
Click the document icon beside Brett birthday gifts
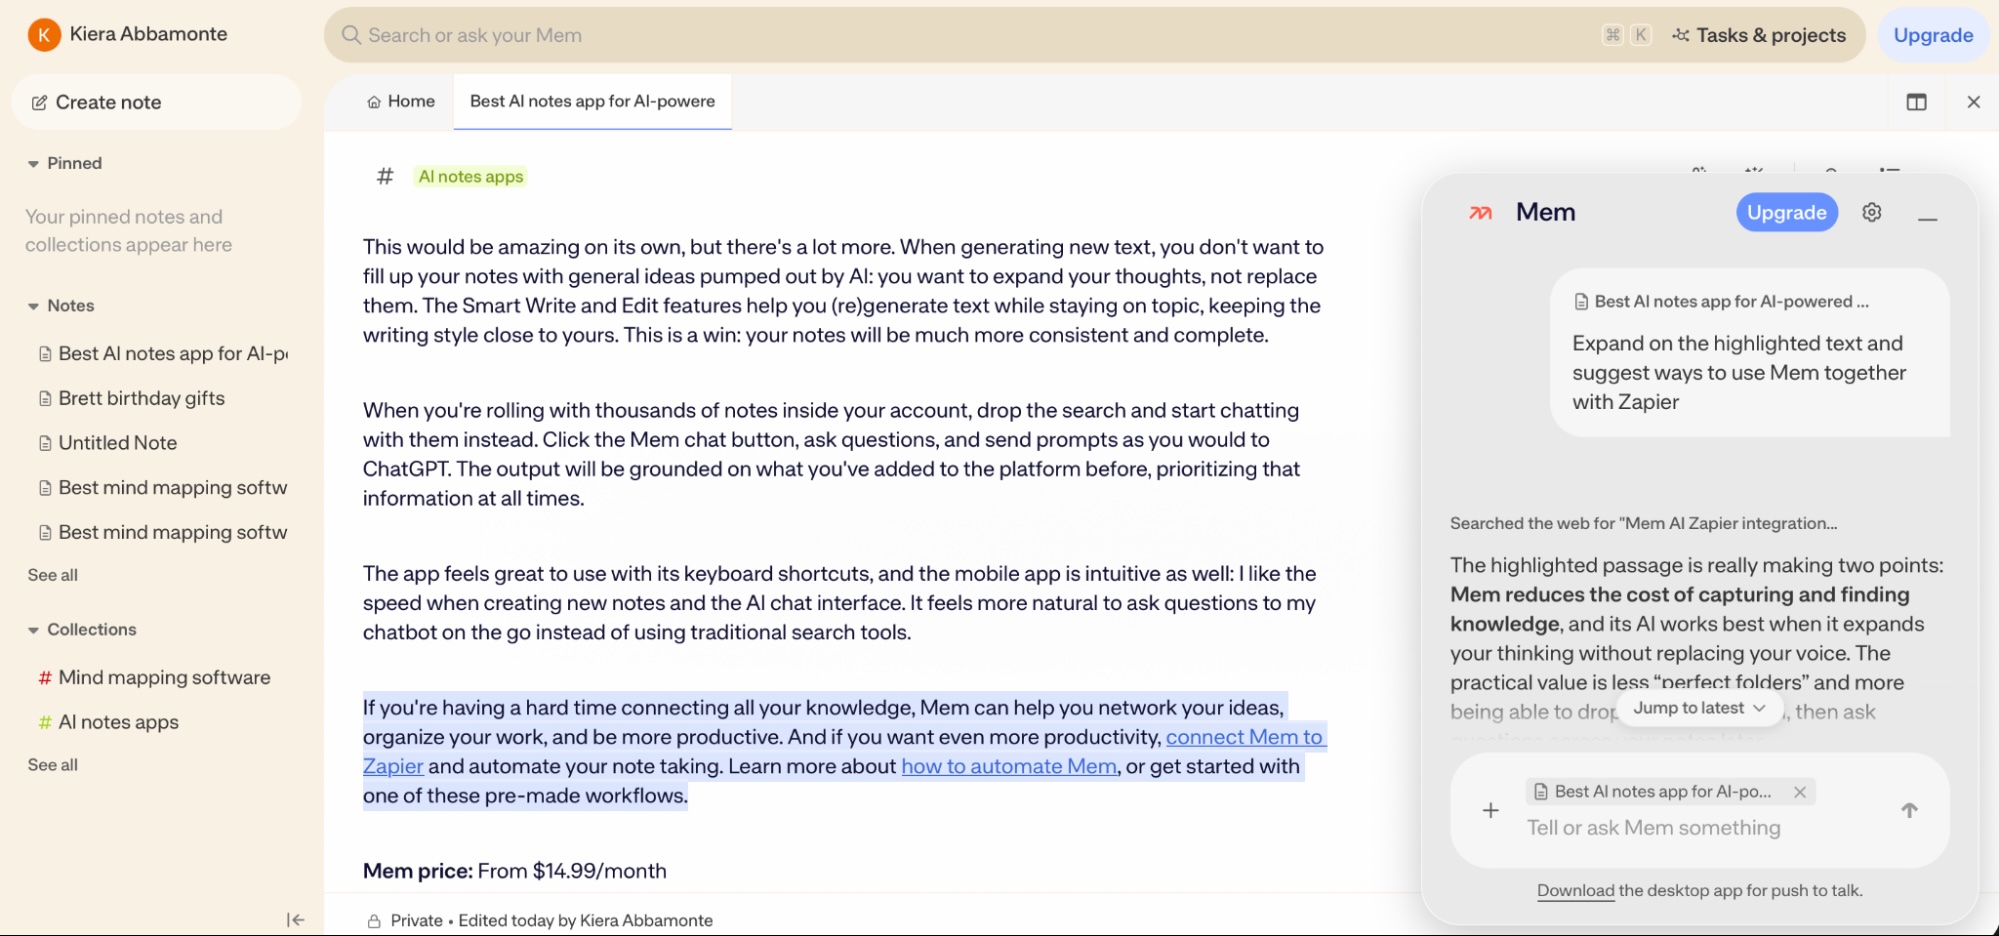pos(45,399)
